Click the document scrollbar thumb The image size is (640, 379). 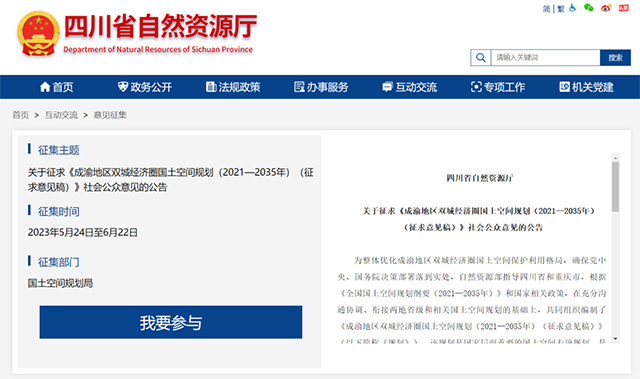tap(615, 186)
